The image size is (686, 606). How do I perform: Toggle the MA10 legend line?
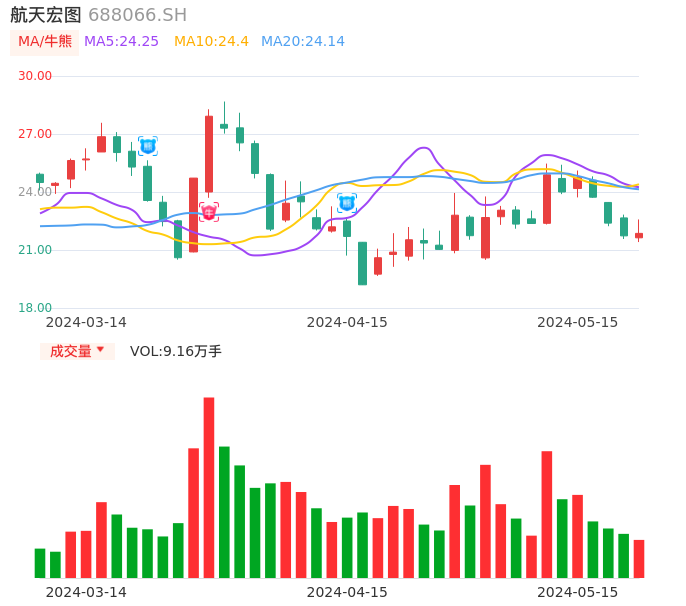pos(211,42)
